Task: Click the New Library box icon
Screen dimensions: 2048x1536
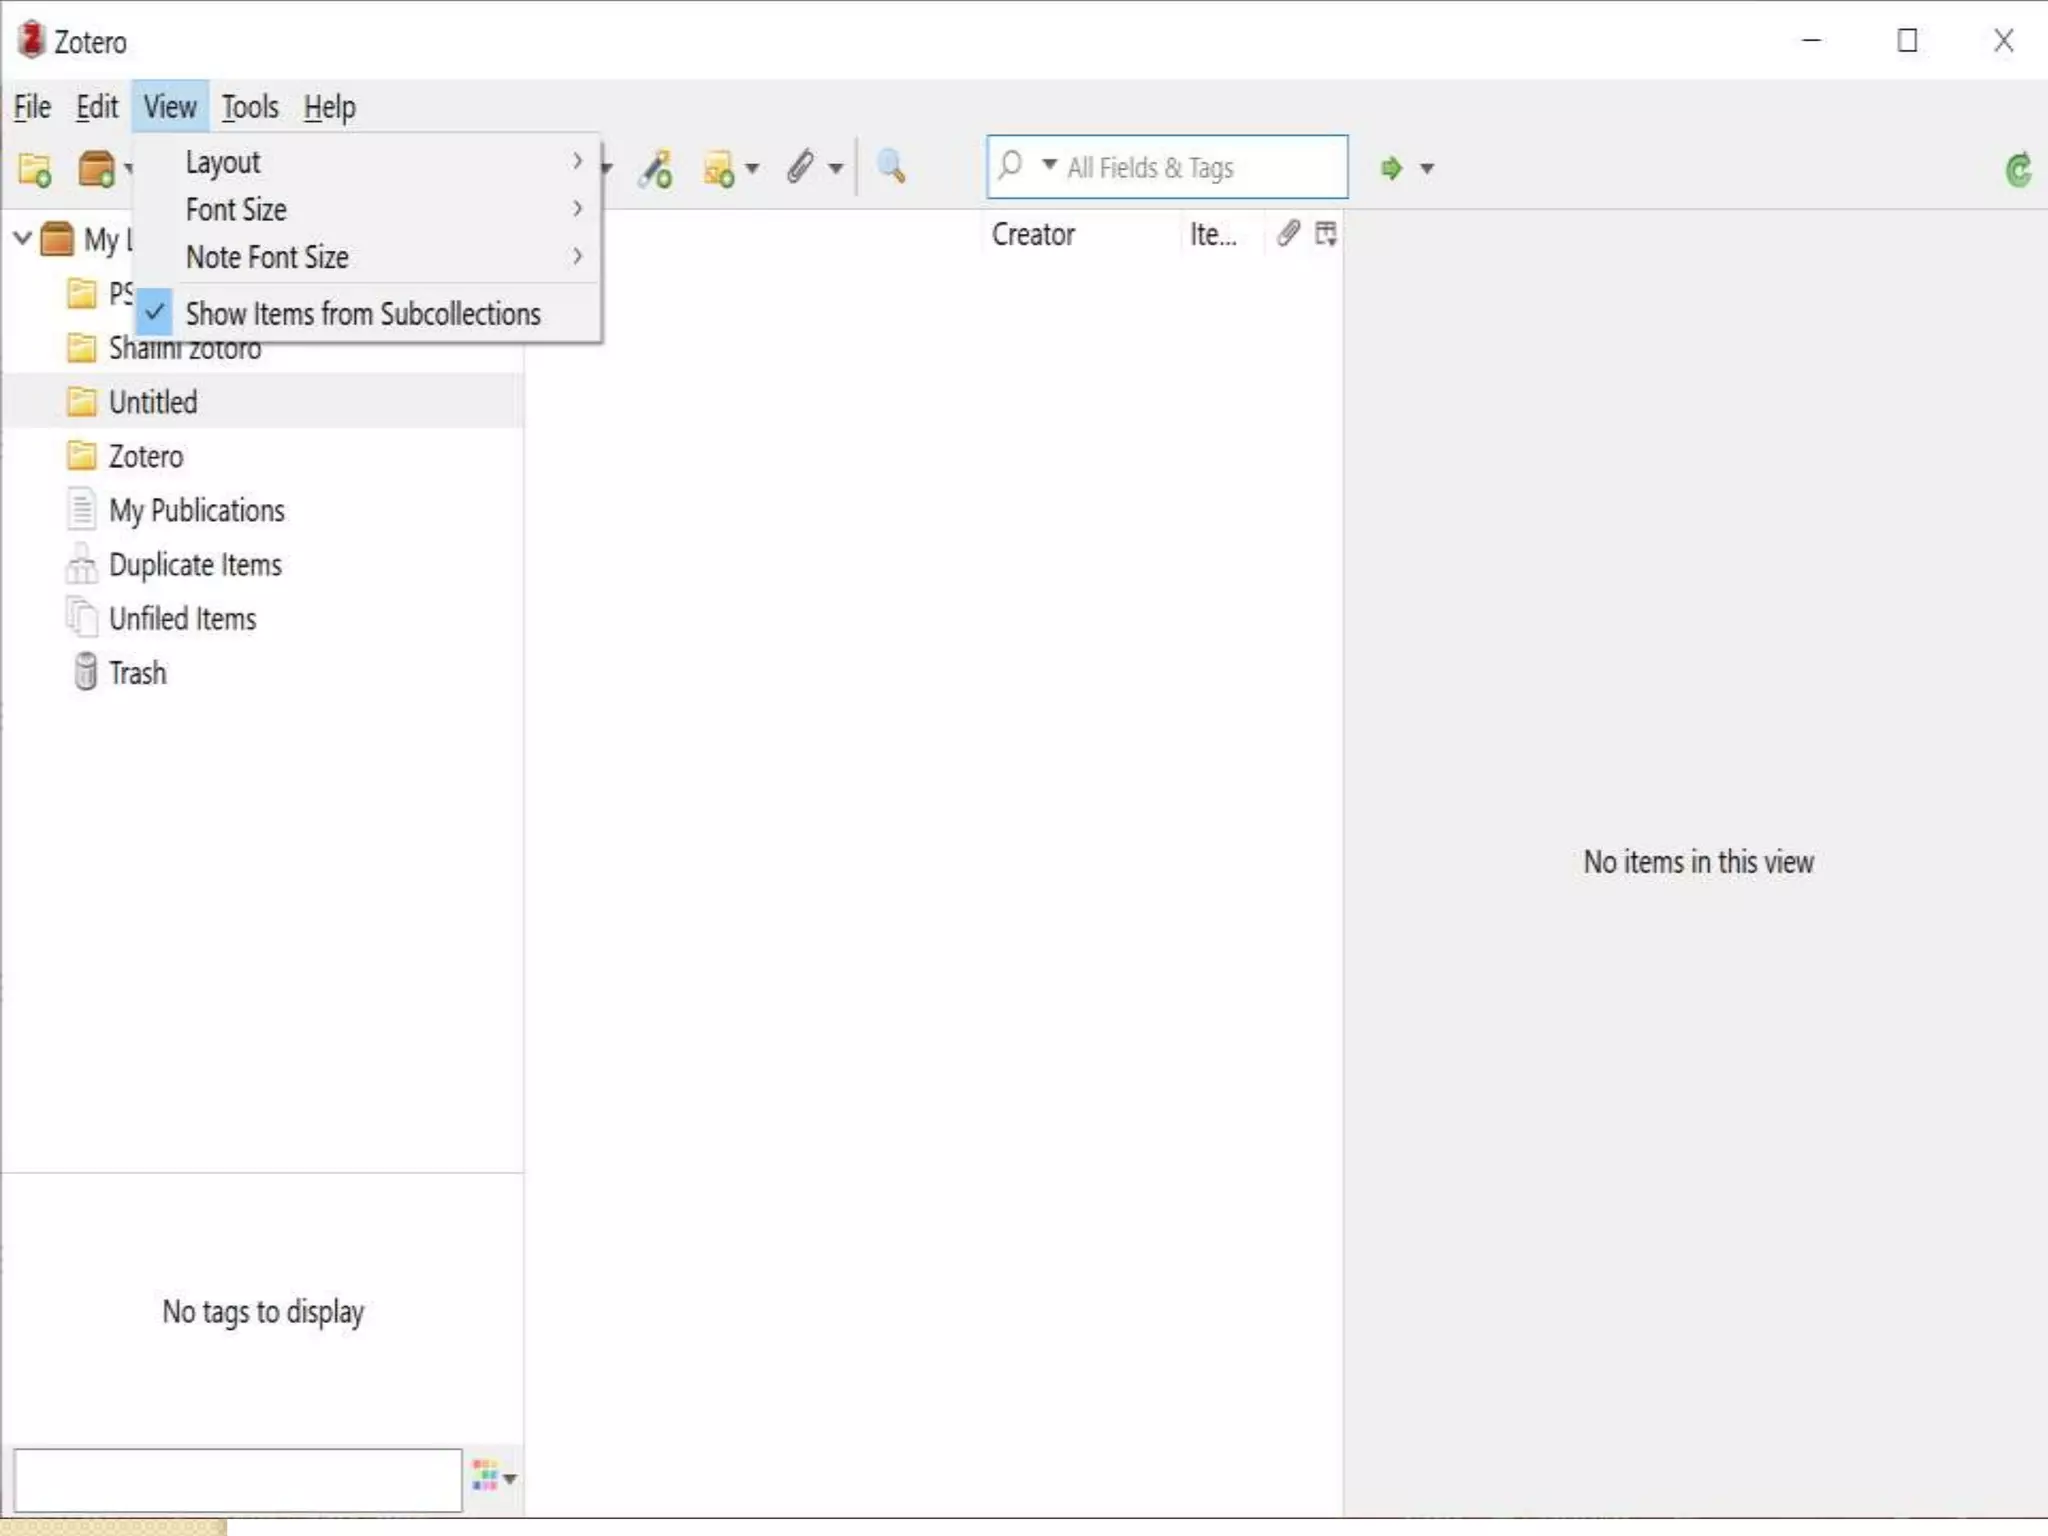Action: [97, 169]
